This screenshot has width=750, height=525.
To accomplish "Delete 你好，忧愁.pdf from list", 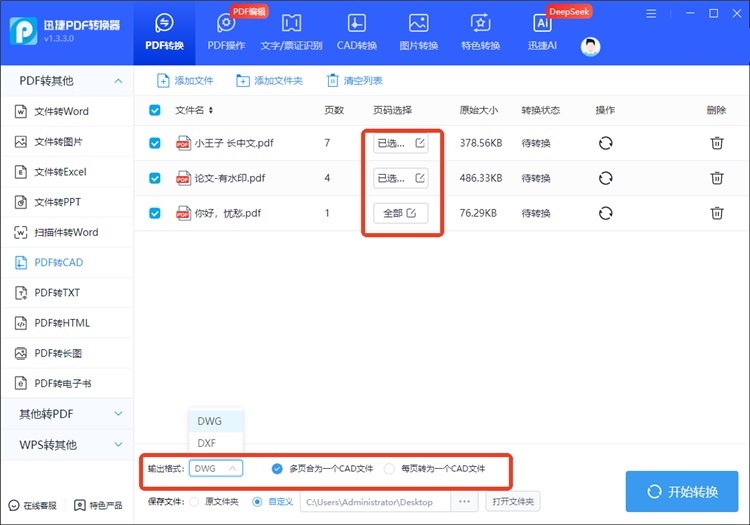I will [717, 213].
